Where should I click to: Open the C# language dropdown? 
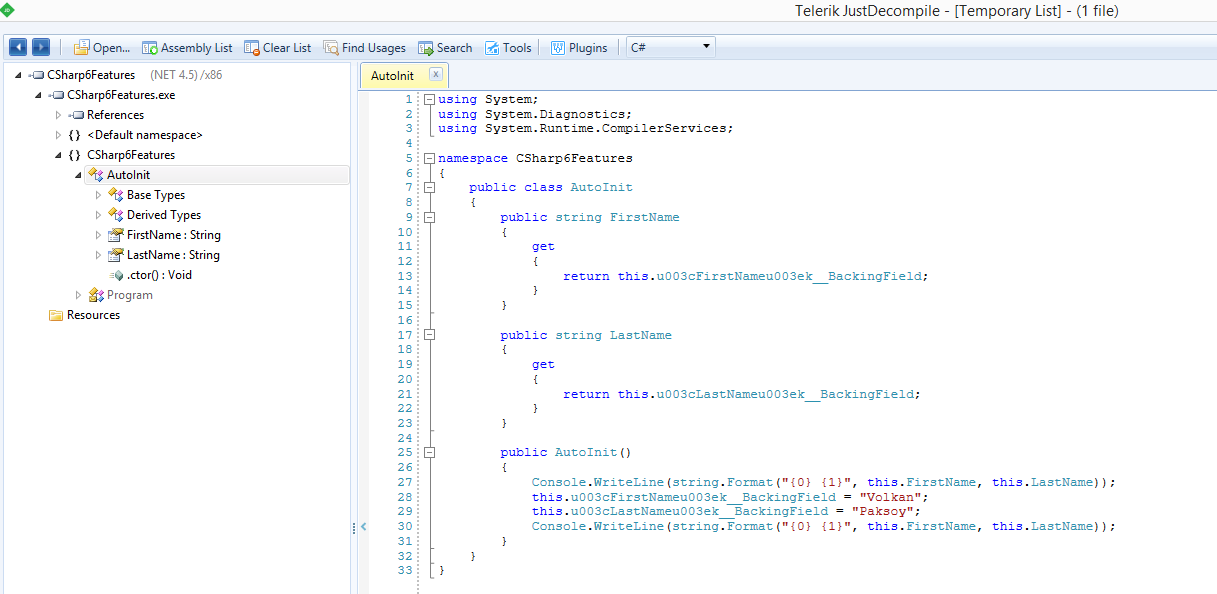tap(704, 46)
